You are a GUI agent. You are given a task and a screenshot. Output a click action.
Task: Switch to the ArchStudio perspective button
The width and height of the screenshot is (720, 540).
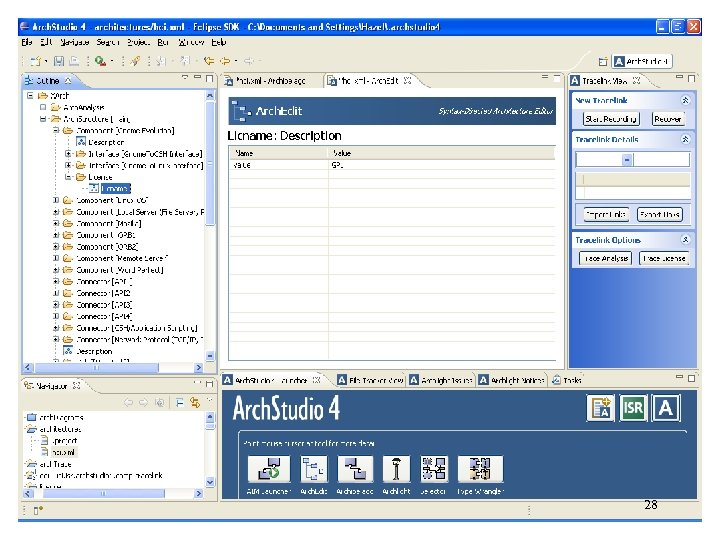[x=642, y=61]
